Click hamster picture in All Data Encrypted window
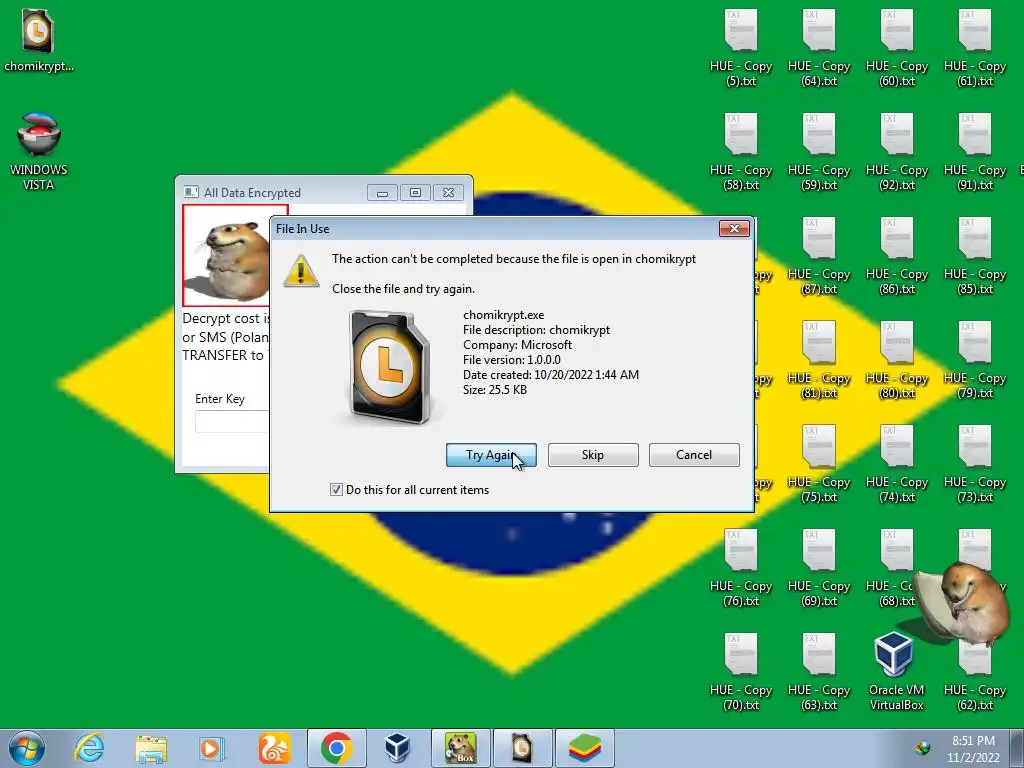Screen dimensions: 1024x768 (227, 255)
